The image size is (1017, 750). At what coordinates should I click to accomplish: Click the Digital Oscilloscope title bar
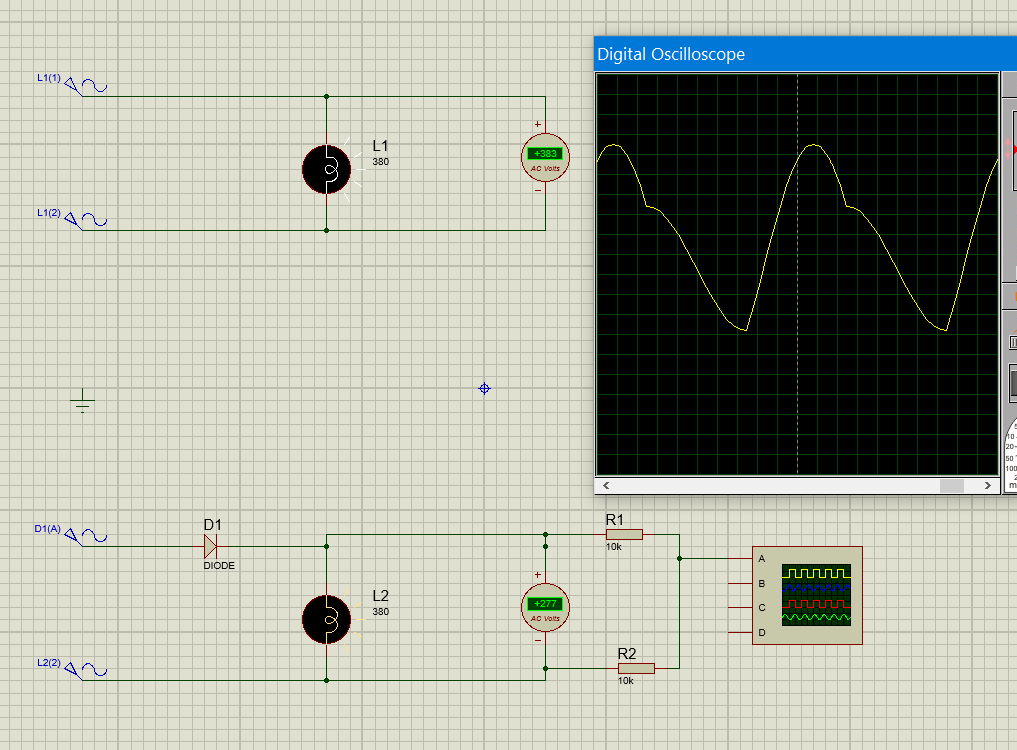tap(805, 54)
